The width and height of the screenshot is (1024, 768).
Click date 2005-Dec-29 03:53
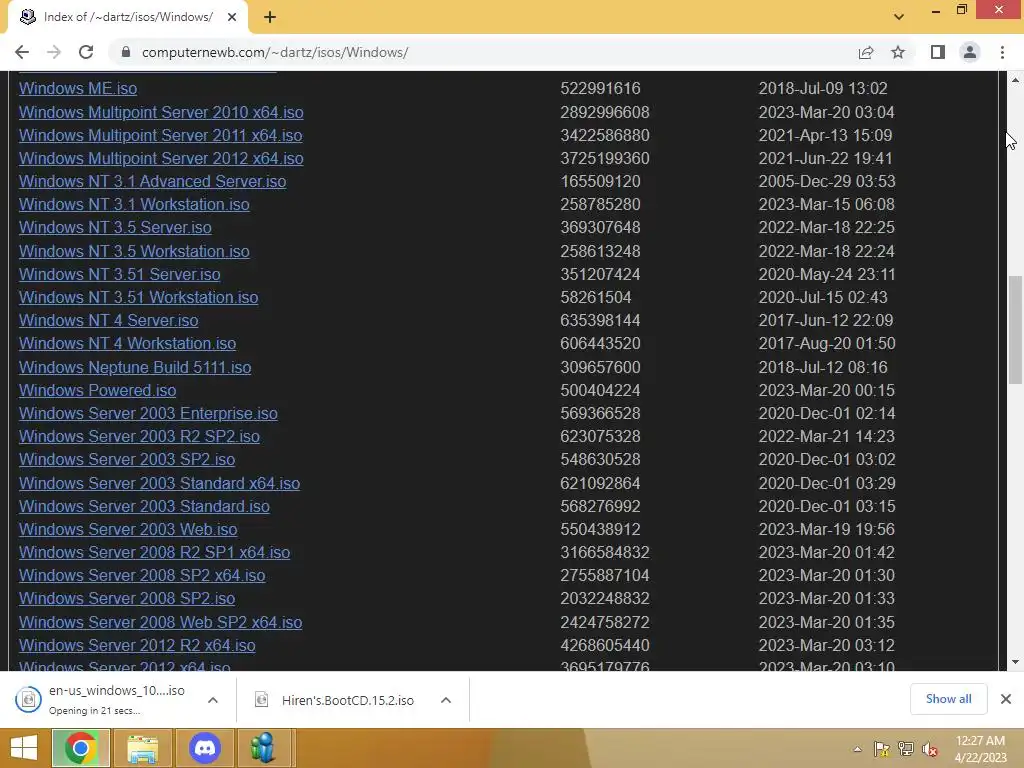827,182
